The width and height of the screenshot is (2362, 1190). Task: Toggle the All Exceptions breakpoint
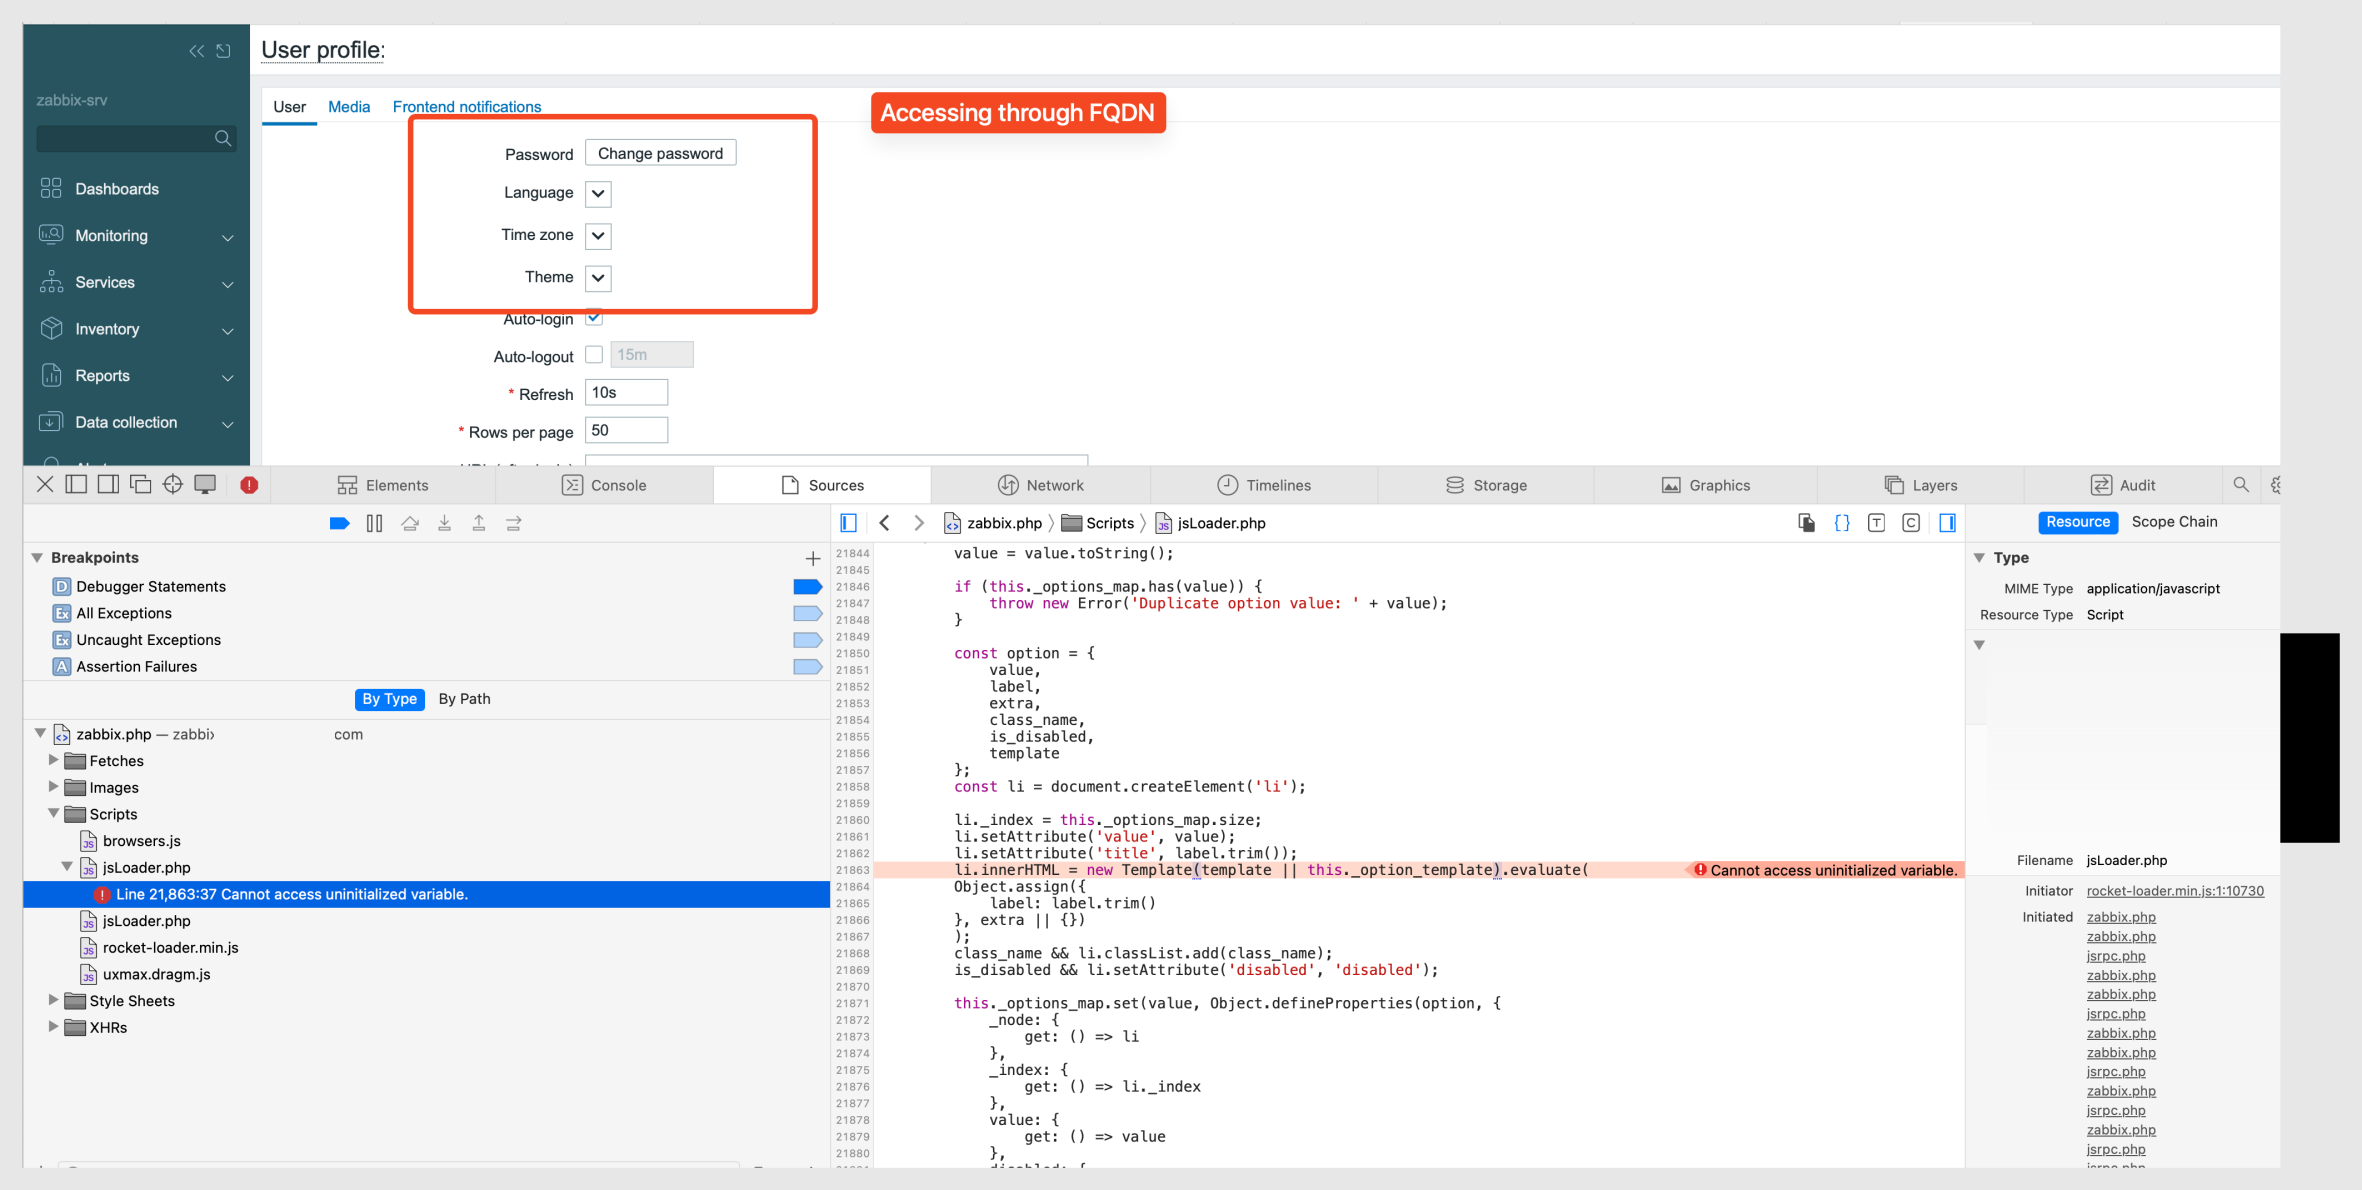click(x=807, y=613)
